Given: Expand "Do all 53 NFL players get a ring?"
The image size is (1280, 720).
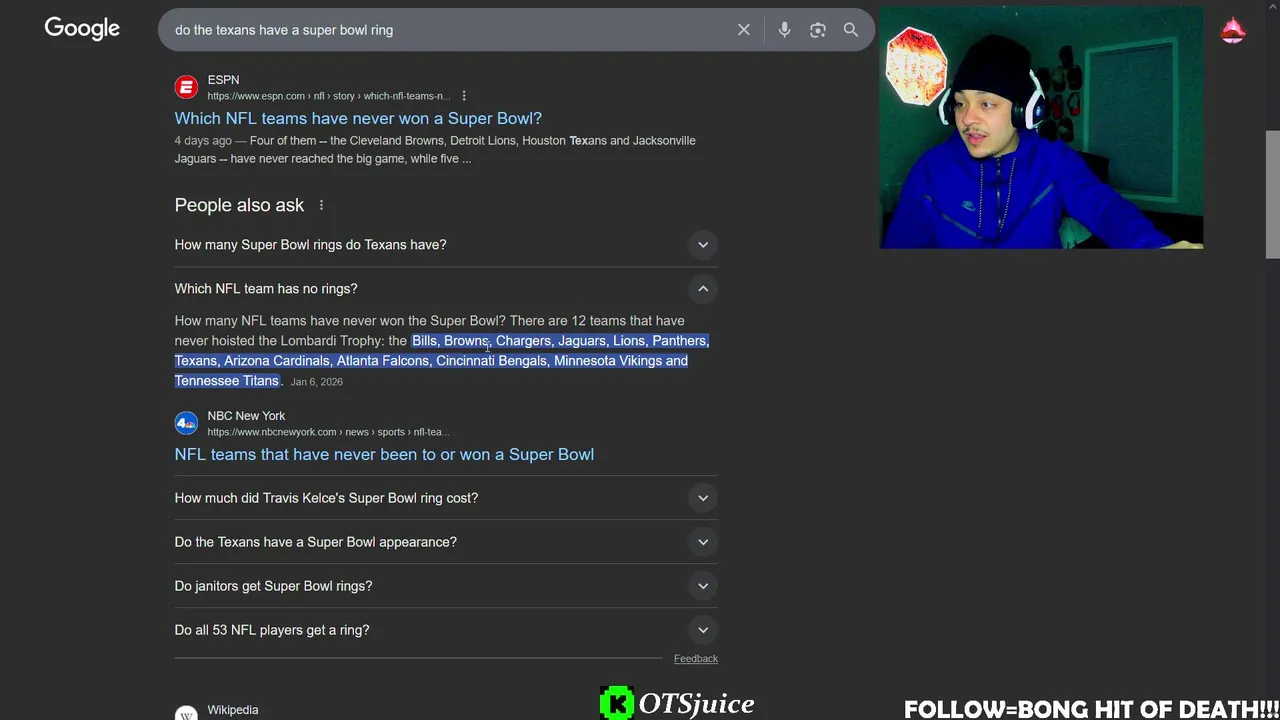Looking at the screenshot, I should (446, 630).
